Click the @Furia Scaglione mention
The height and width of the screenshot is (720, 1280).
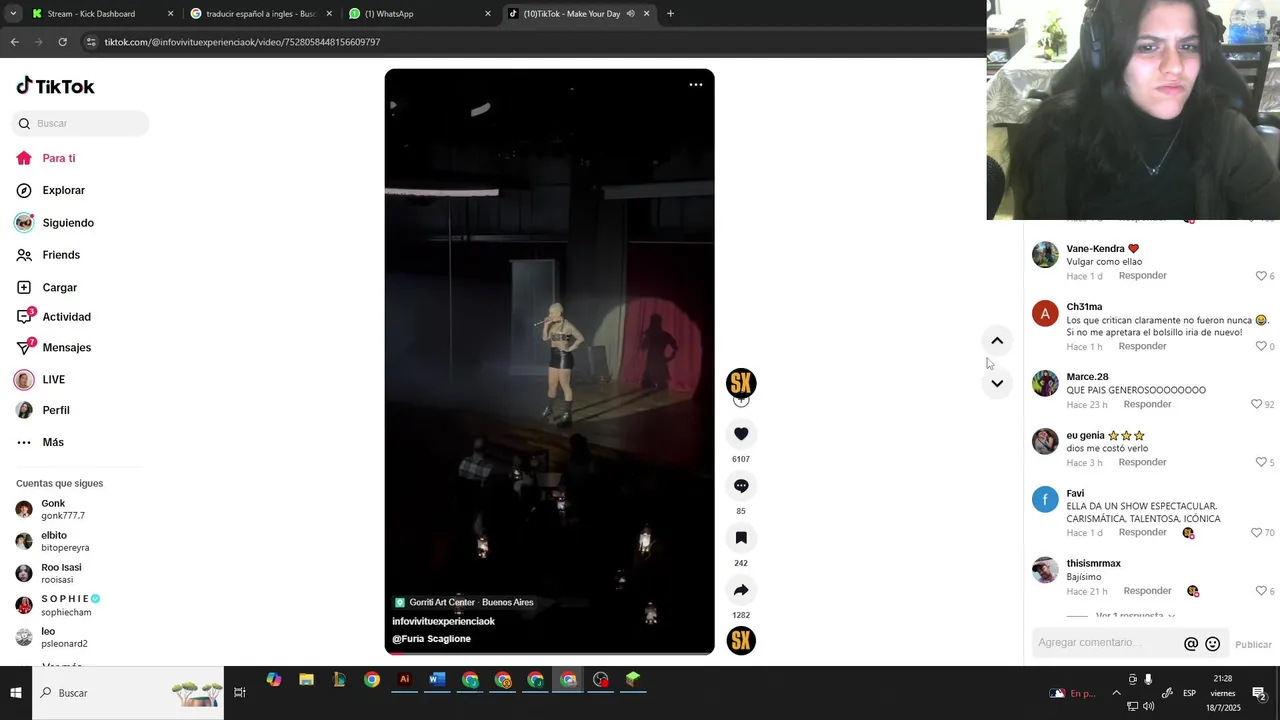point(431,639)
